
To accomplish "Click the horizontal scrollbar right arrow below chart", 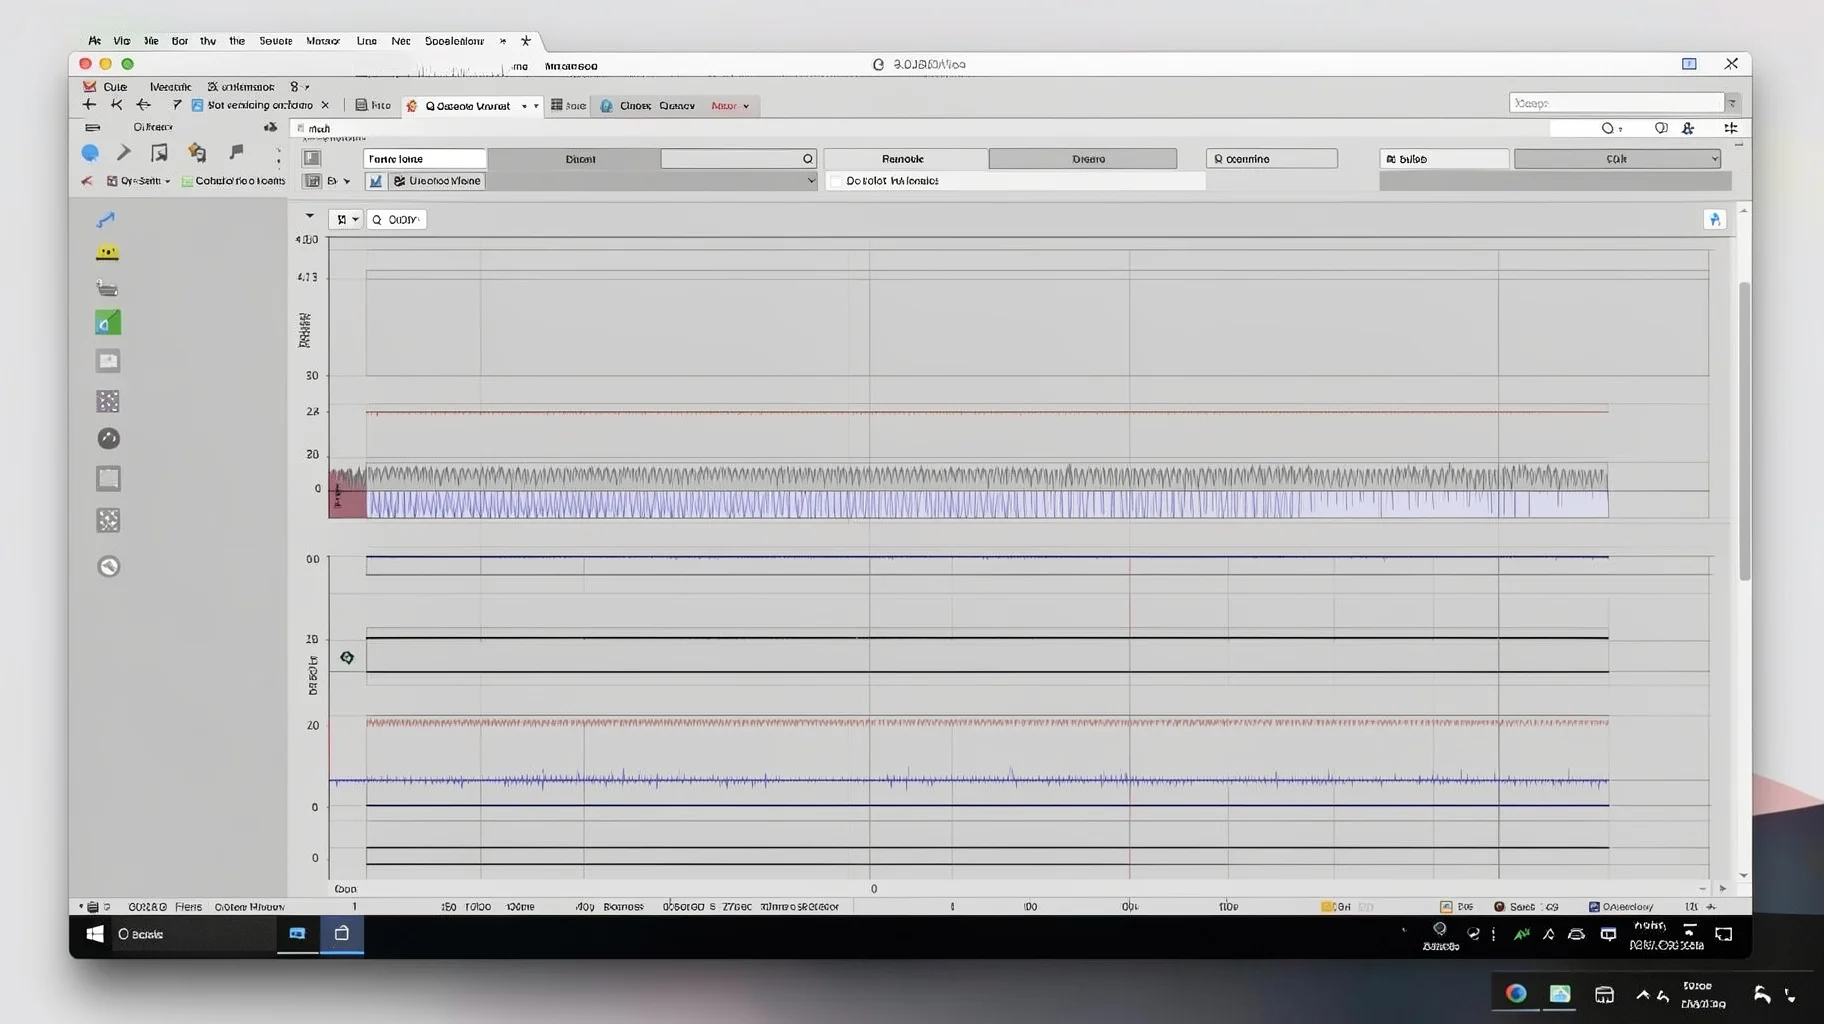I will 1722,888.
